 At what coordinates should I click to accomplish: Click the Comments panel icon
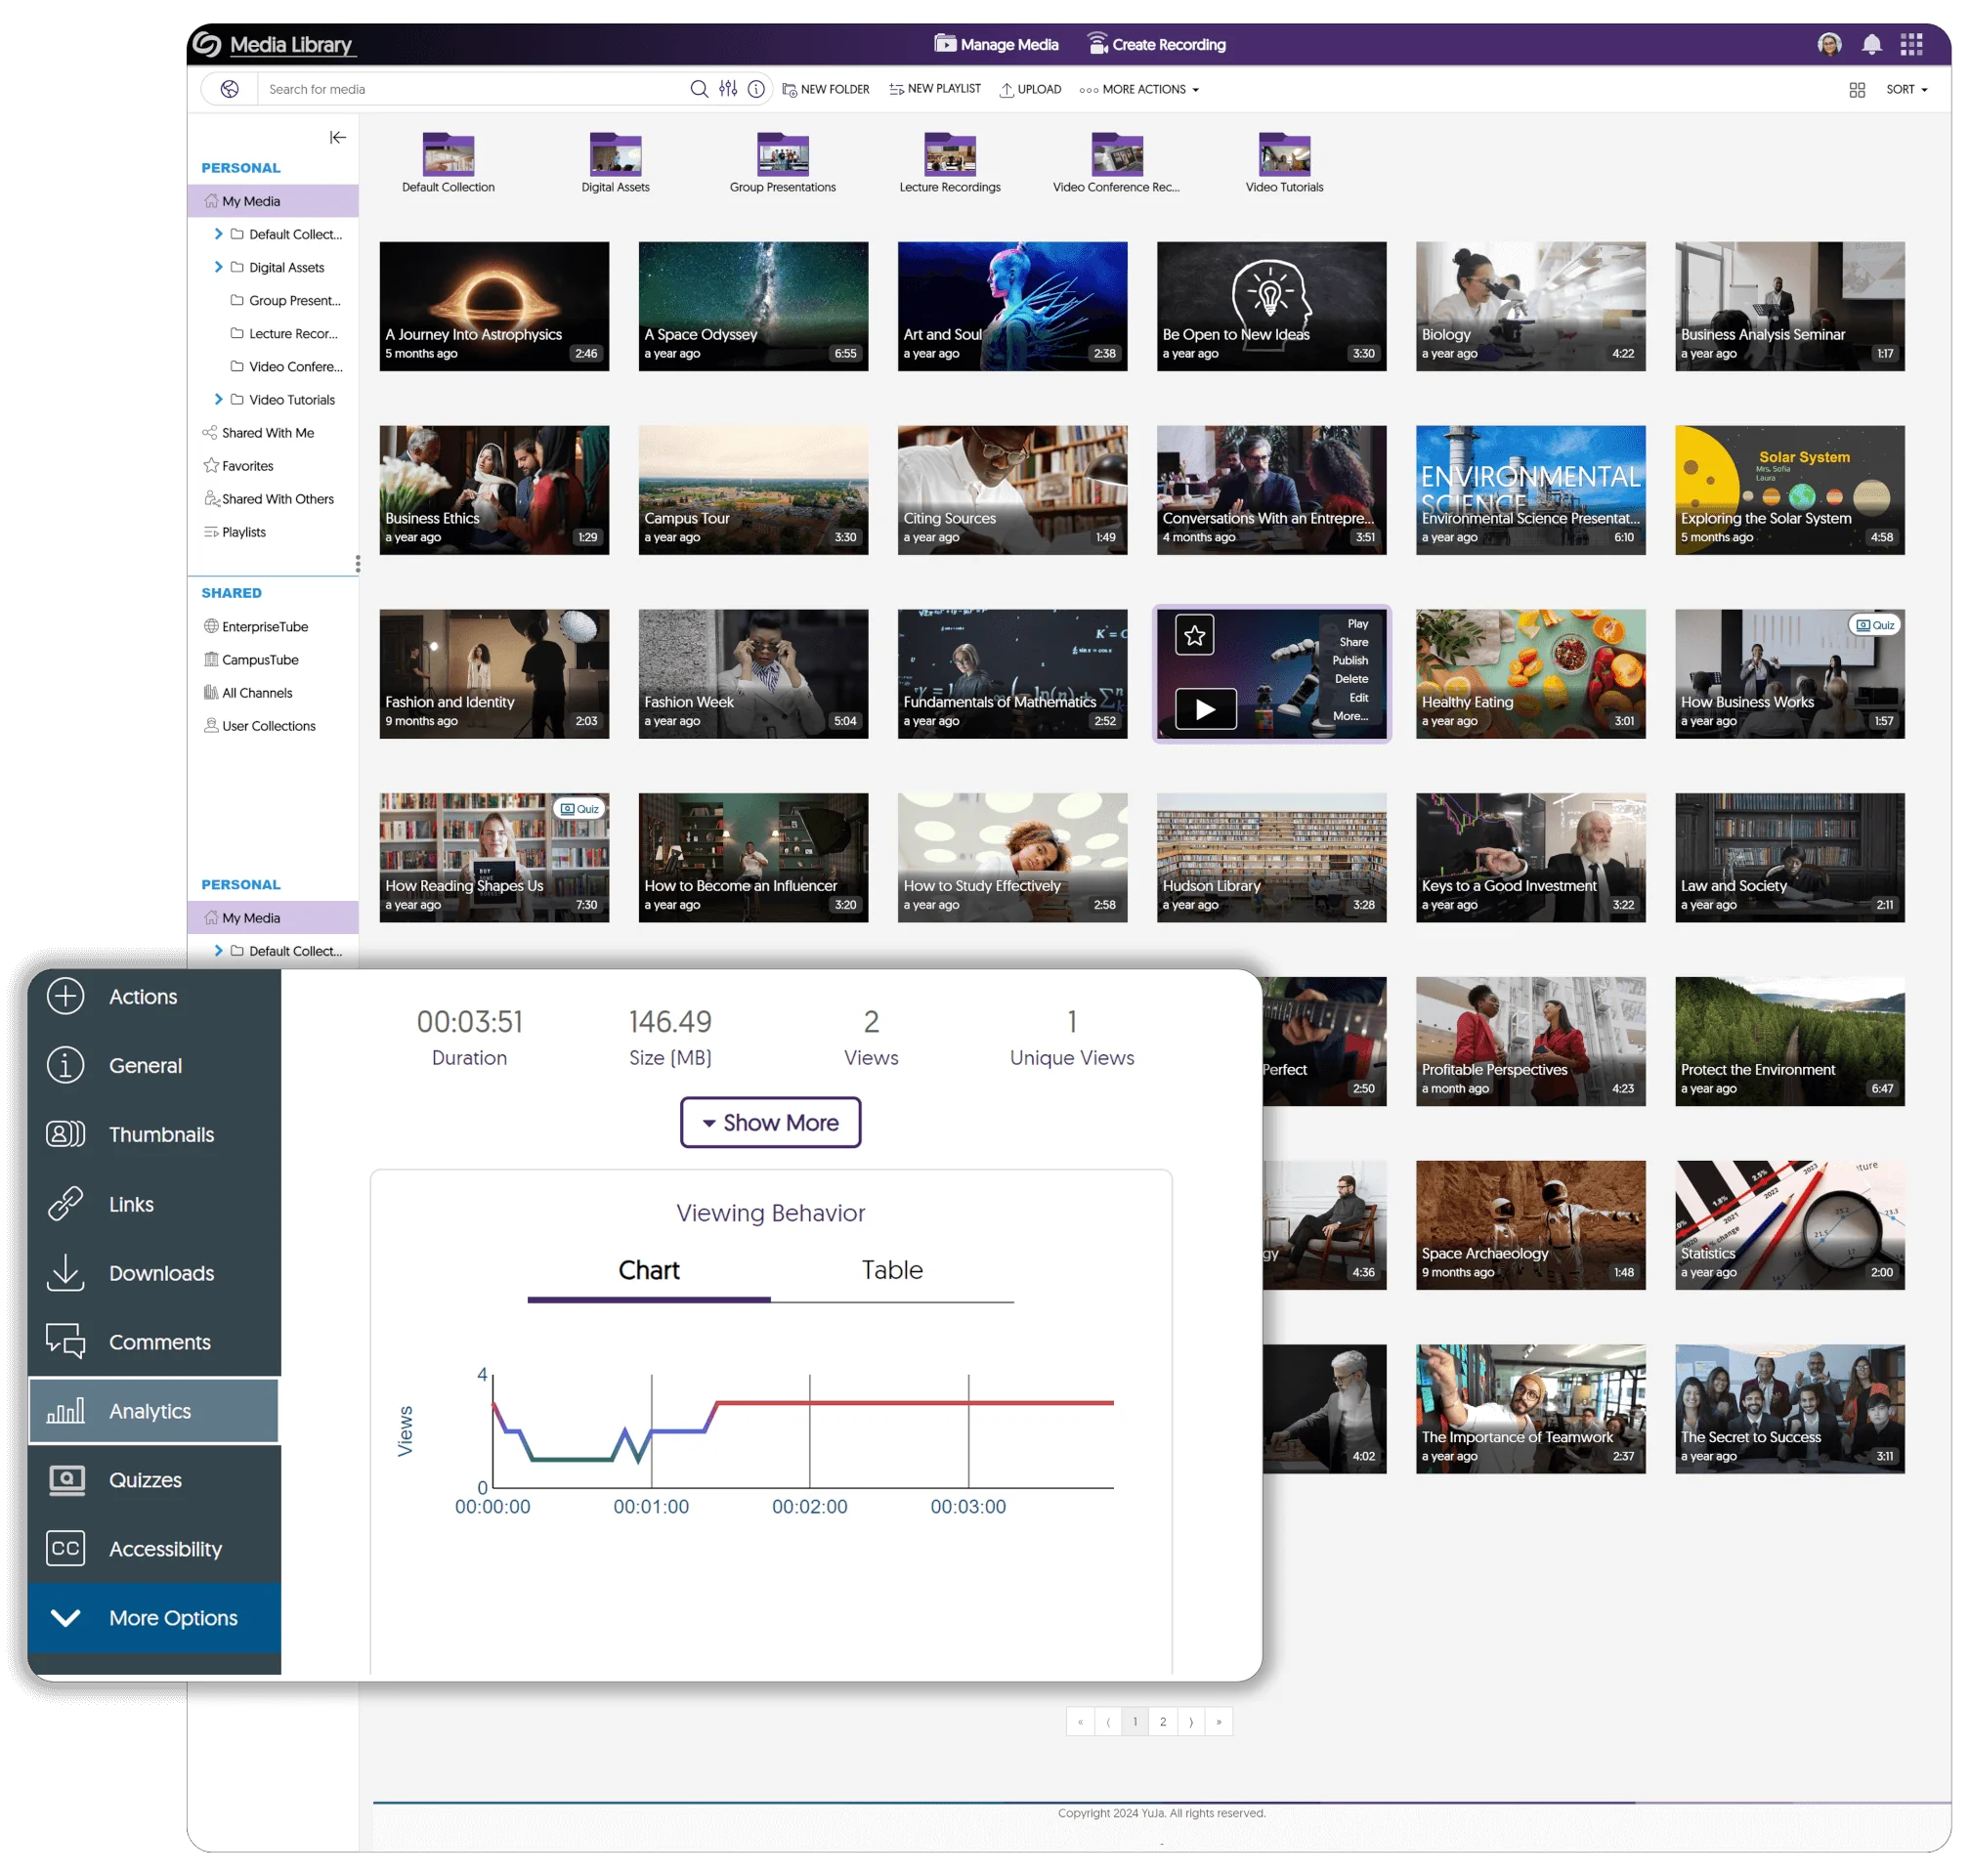[65, 1340]
